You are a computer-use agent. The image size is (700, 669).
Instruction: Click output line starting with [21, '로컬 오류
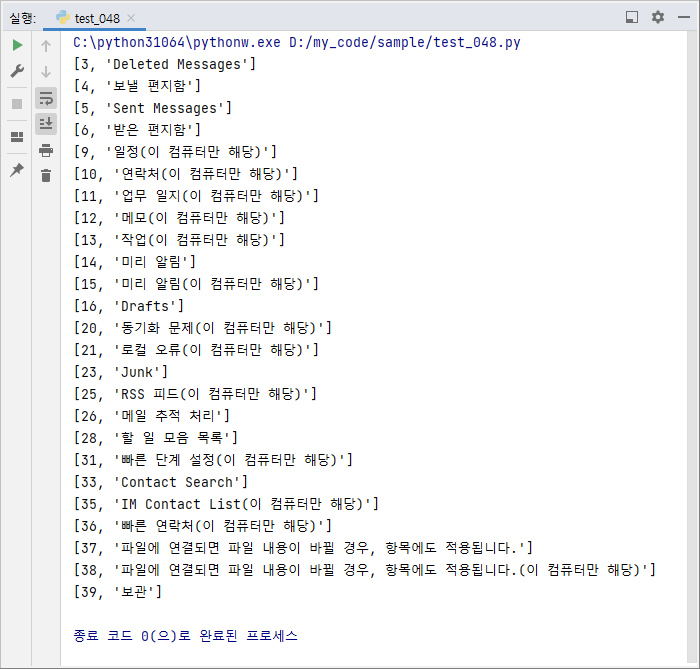[x=196, y=349]
